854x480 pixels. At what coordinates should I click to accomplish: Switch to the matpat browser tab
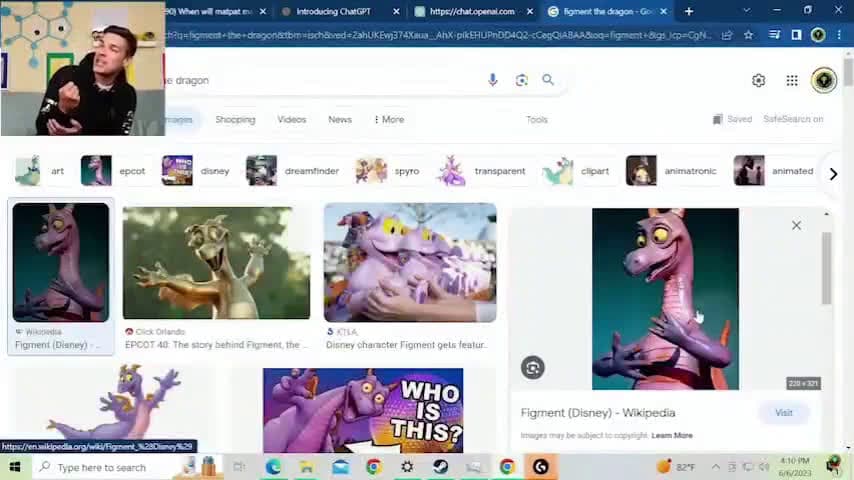[x=210, y=11]
